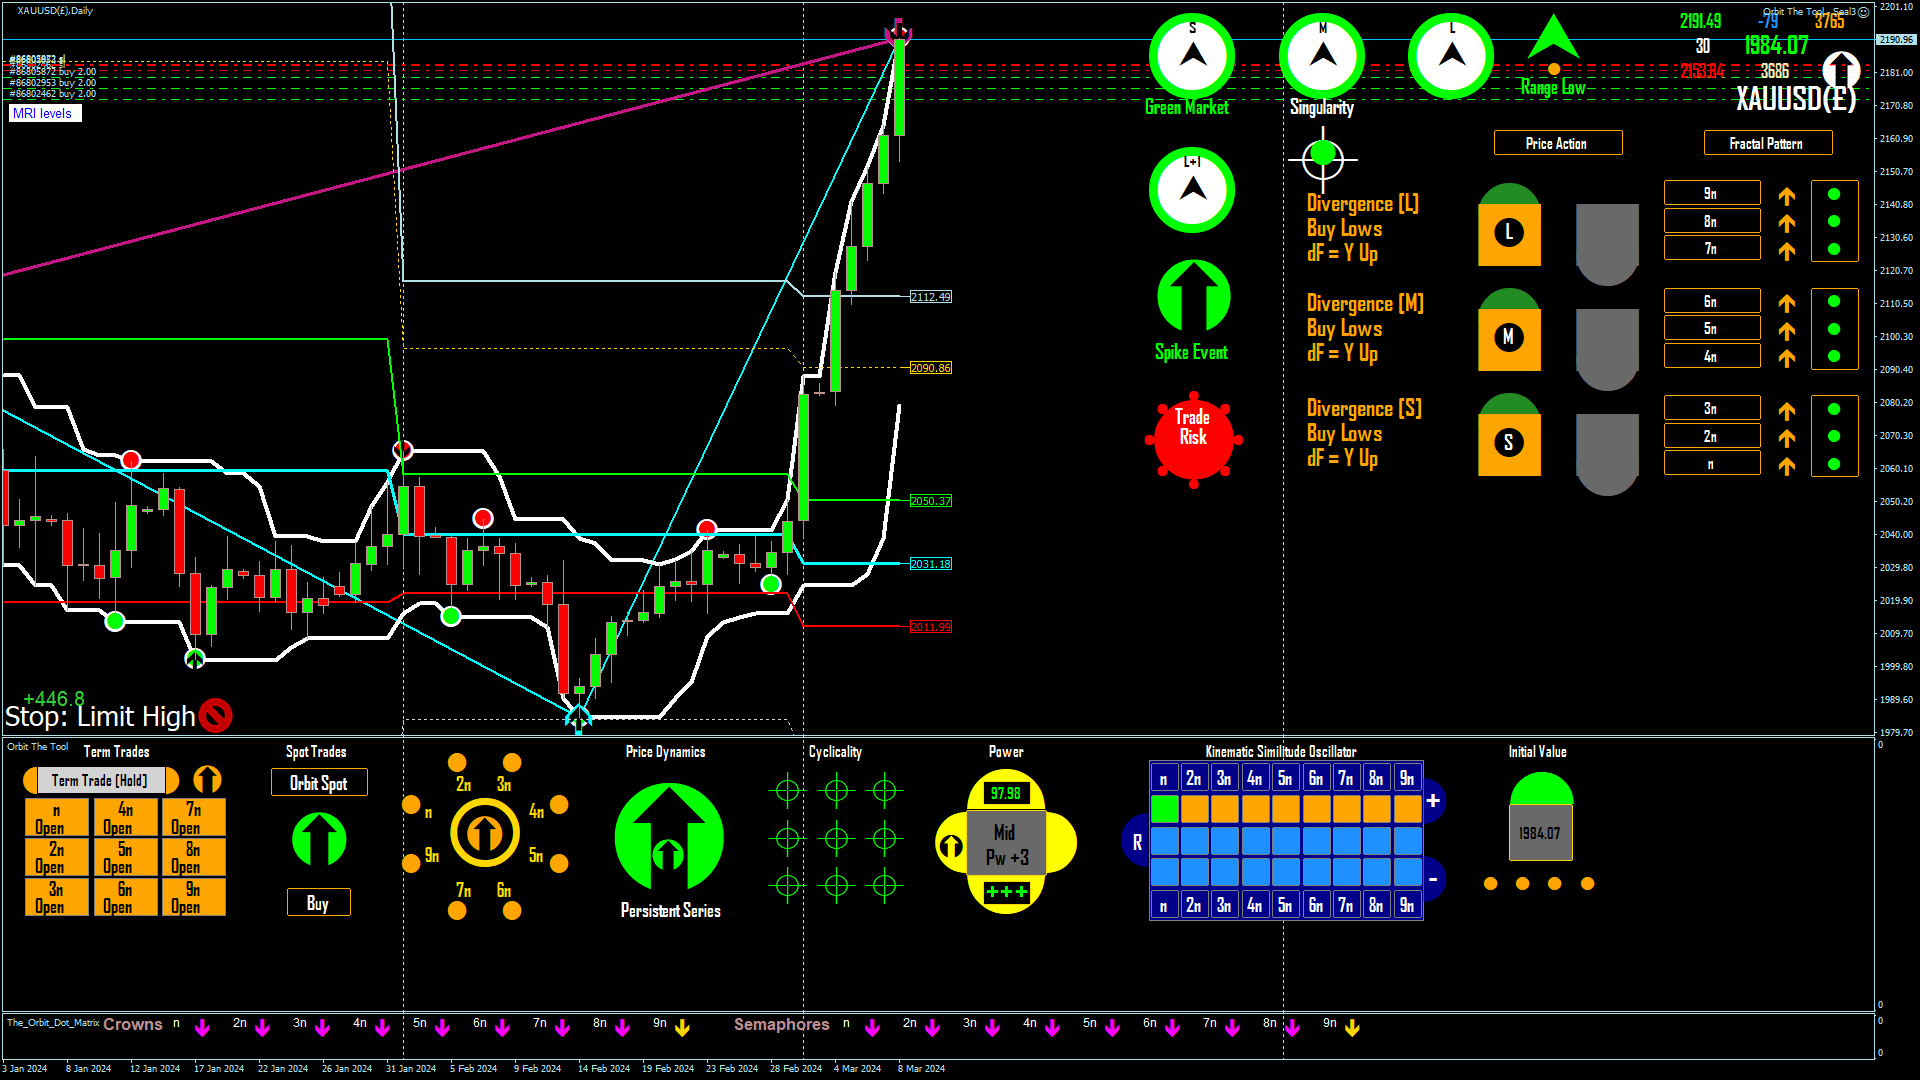Click the Green Market S compass icon
Image resolution: width=1920 pixels, height=1080 pixels.
pyautogui.click(x=1192, y=56)
